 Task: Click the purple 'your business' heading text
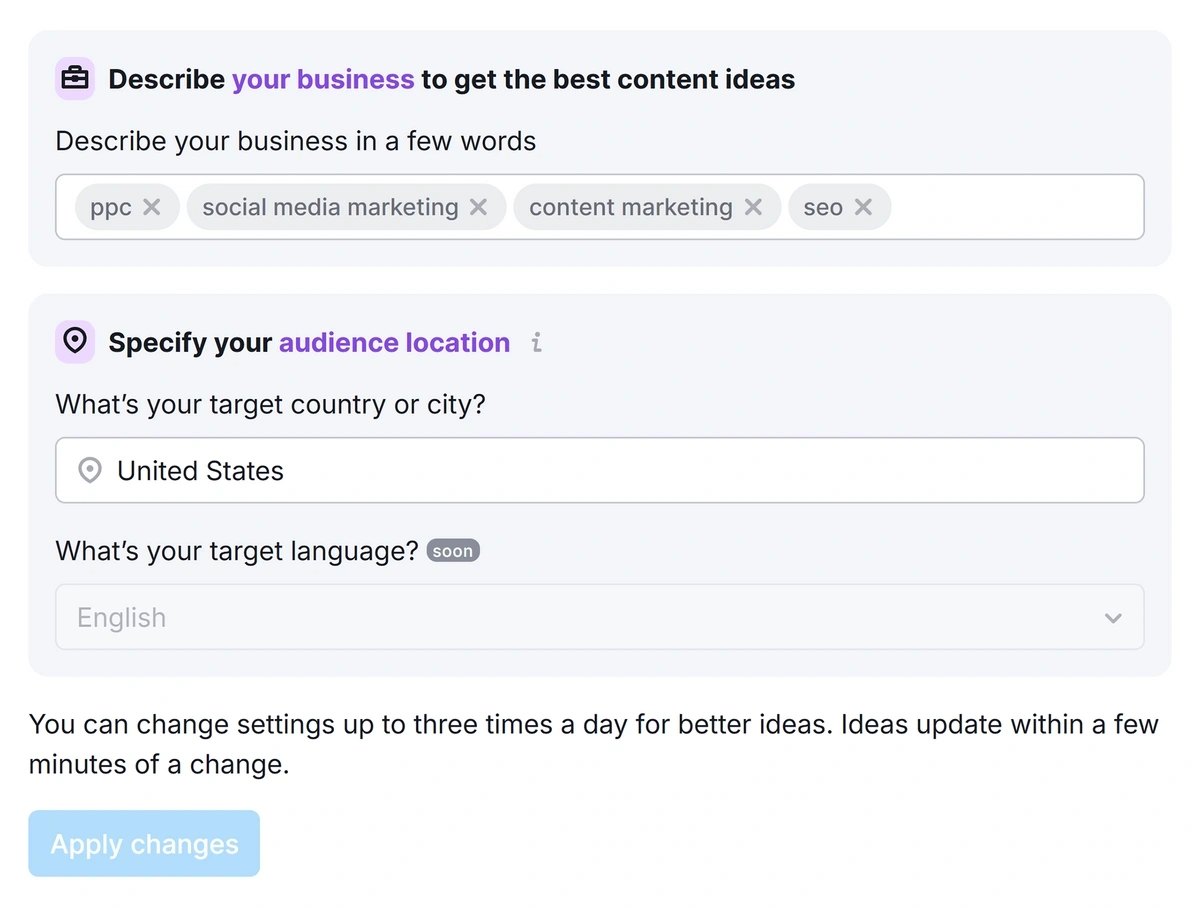pyautogui.click(x=322, y=79)
